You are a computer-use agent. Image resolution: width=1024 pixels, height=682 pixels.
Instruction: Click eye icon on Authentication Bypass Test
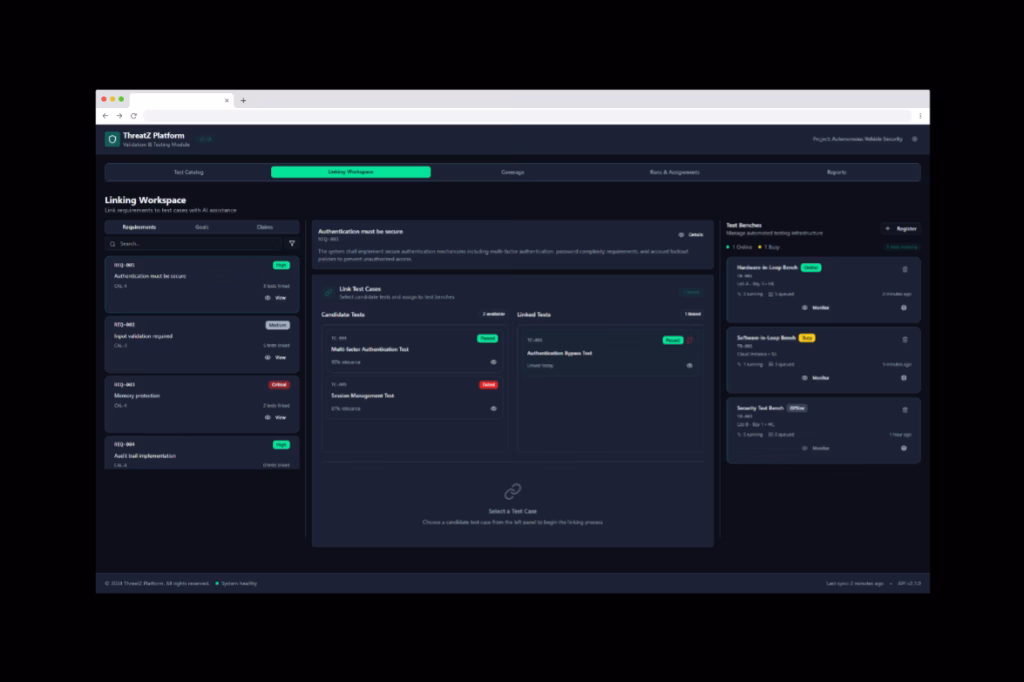point(689,365)
